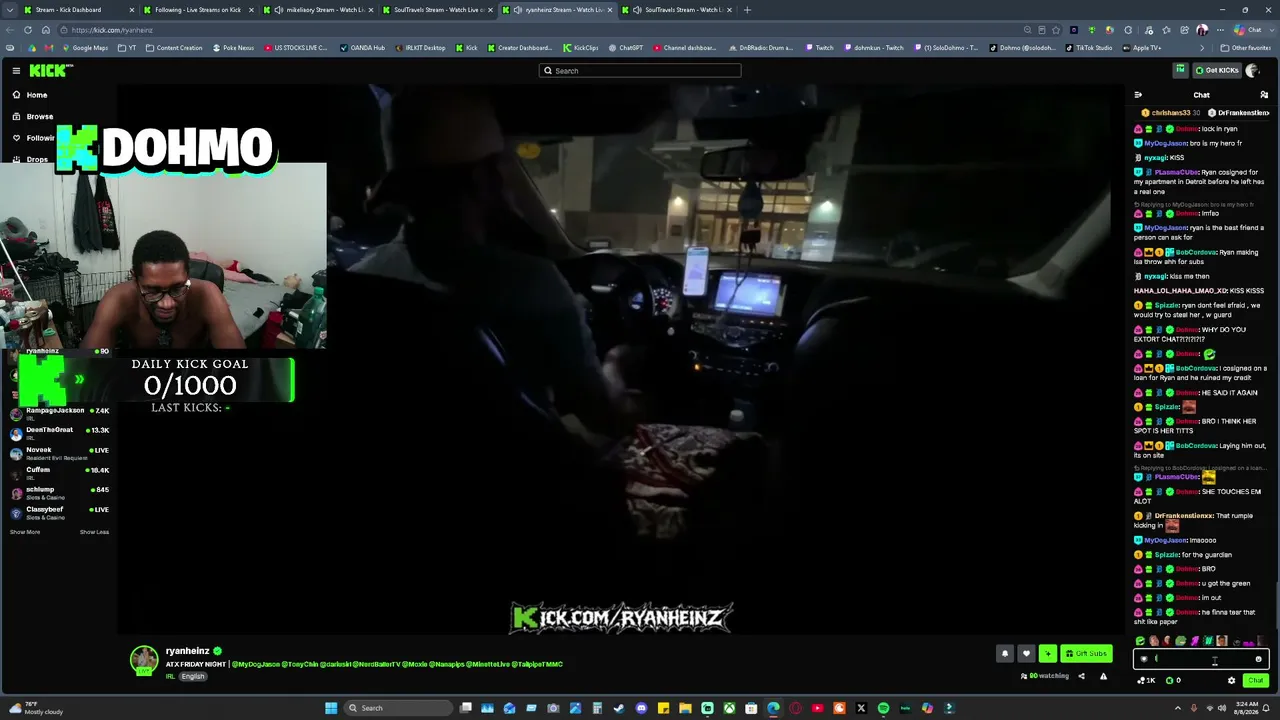
Task: Click the weather widget on taskbar
Action: tap(35, 708)
